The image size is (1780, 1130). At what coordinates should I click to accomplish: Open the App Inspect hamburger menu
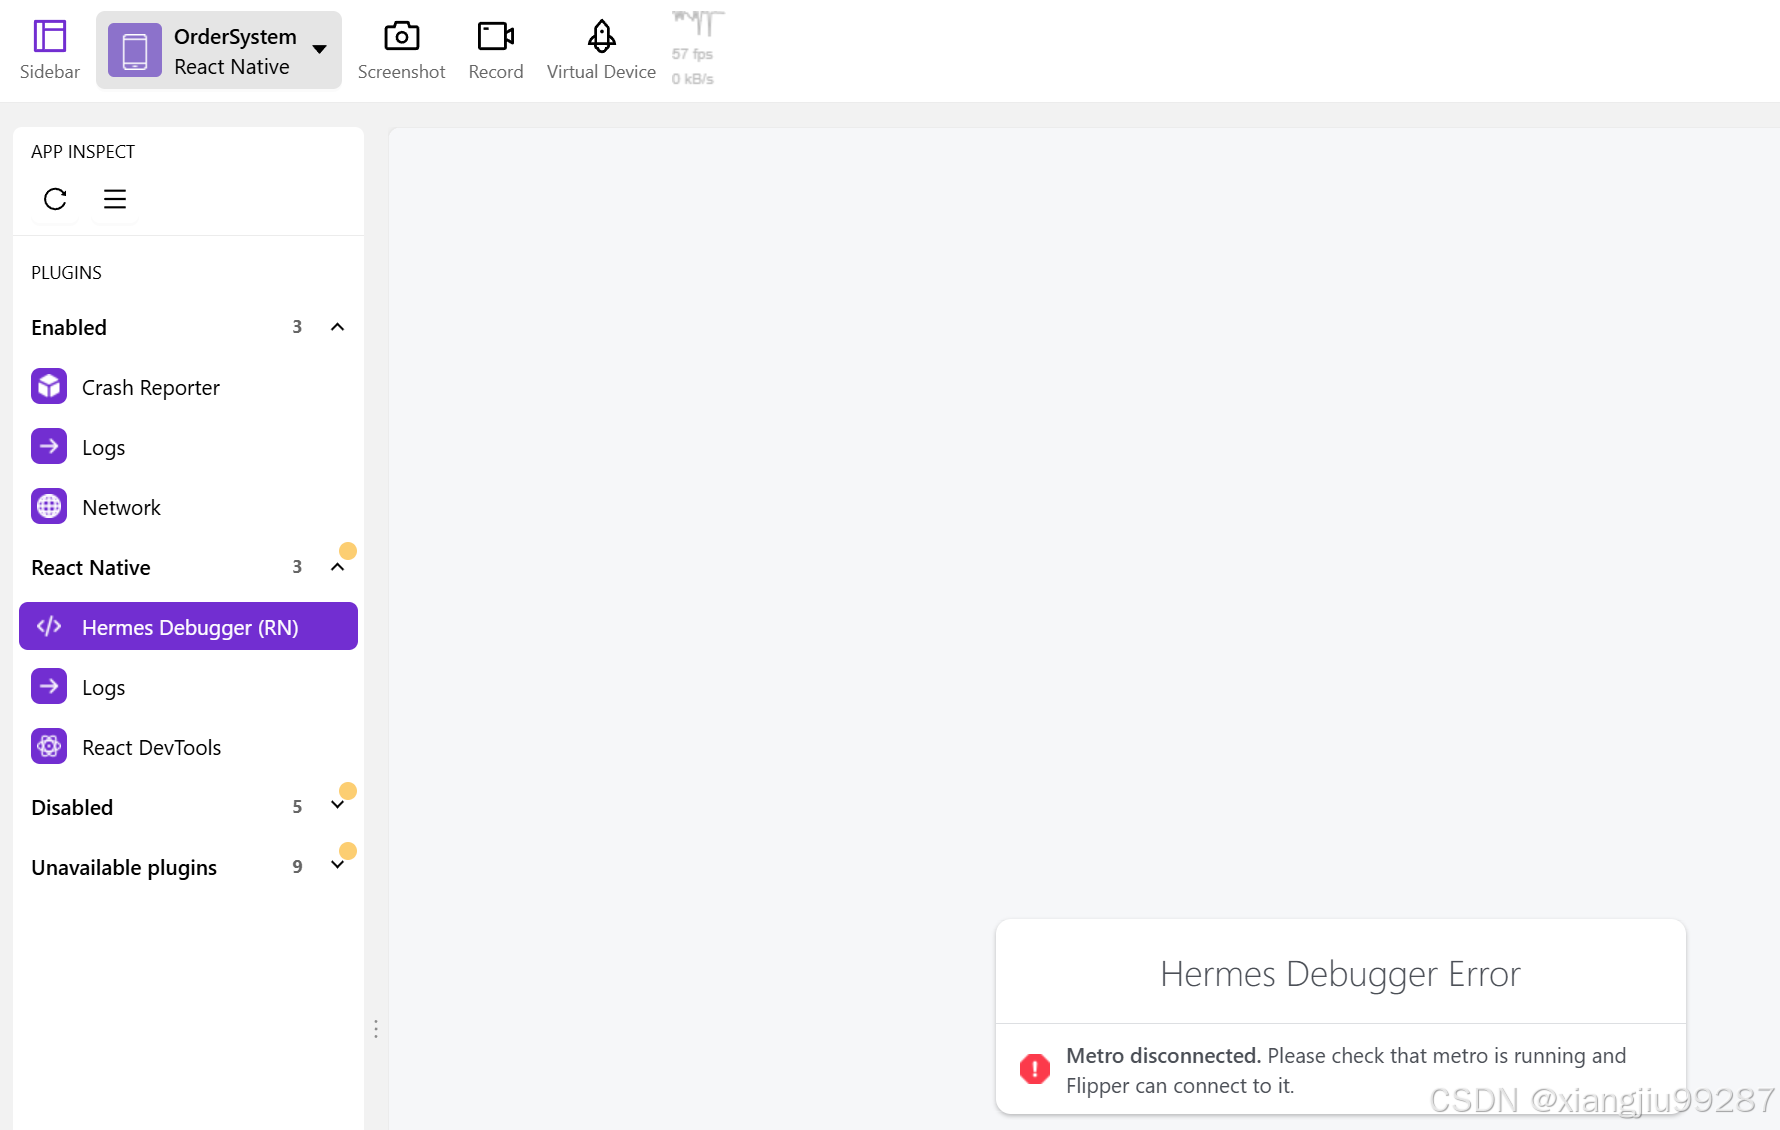[x=115, y=199]
